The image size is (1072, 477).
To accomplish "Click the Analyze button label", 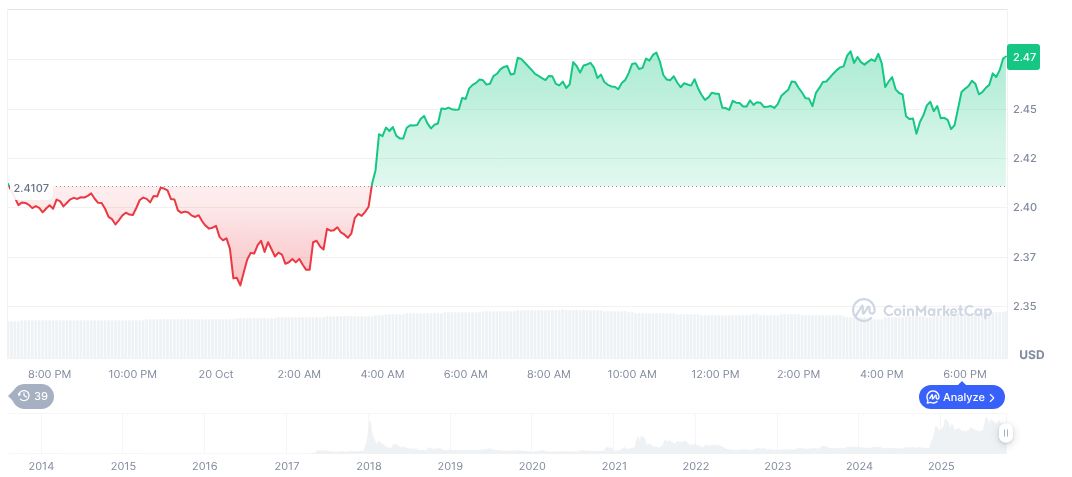I will [x=963, y=397].
